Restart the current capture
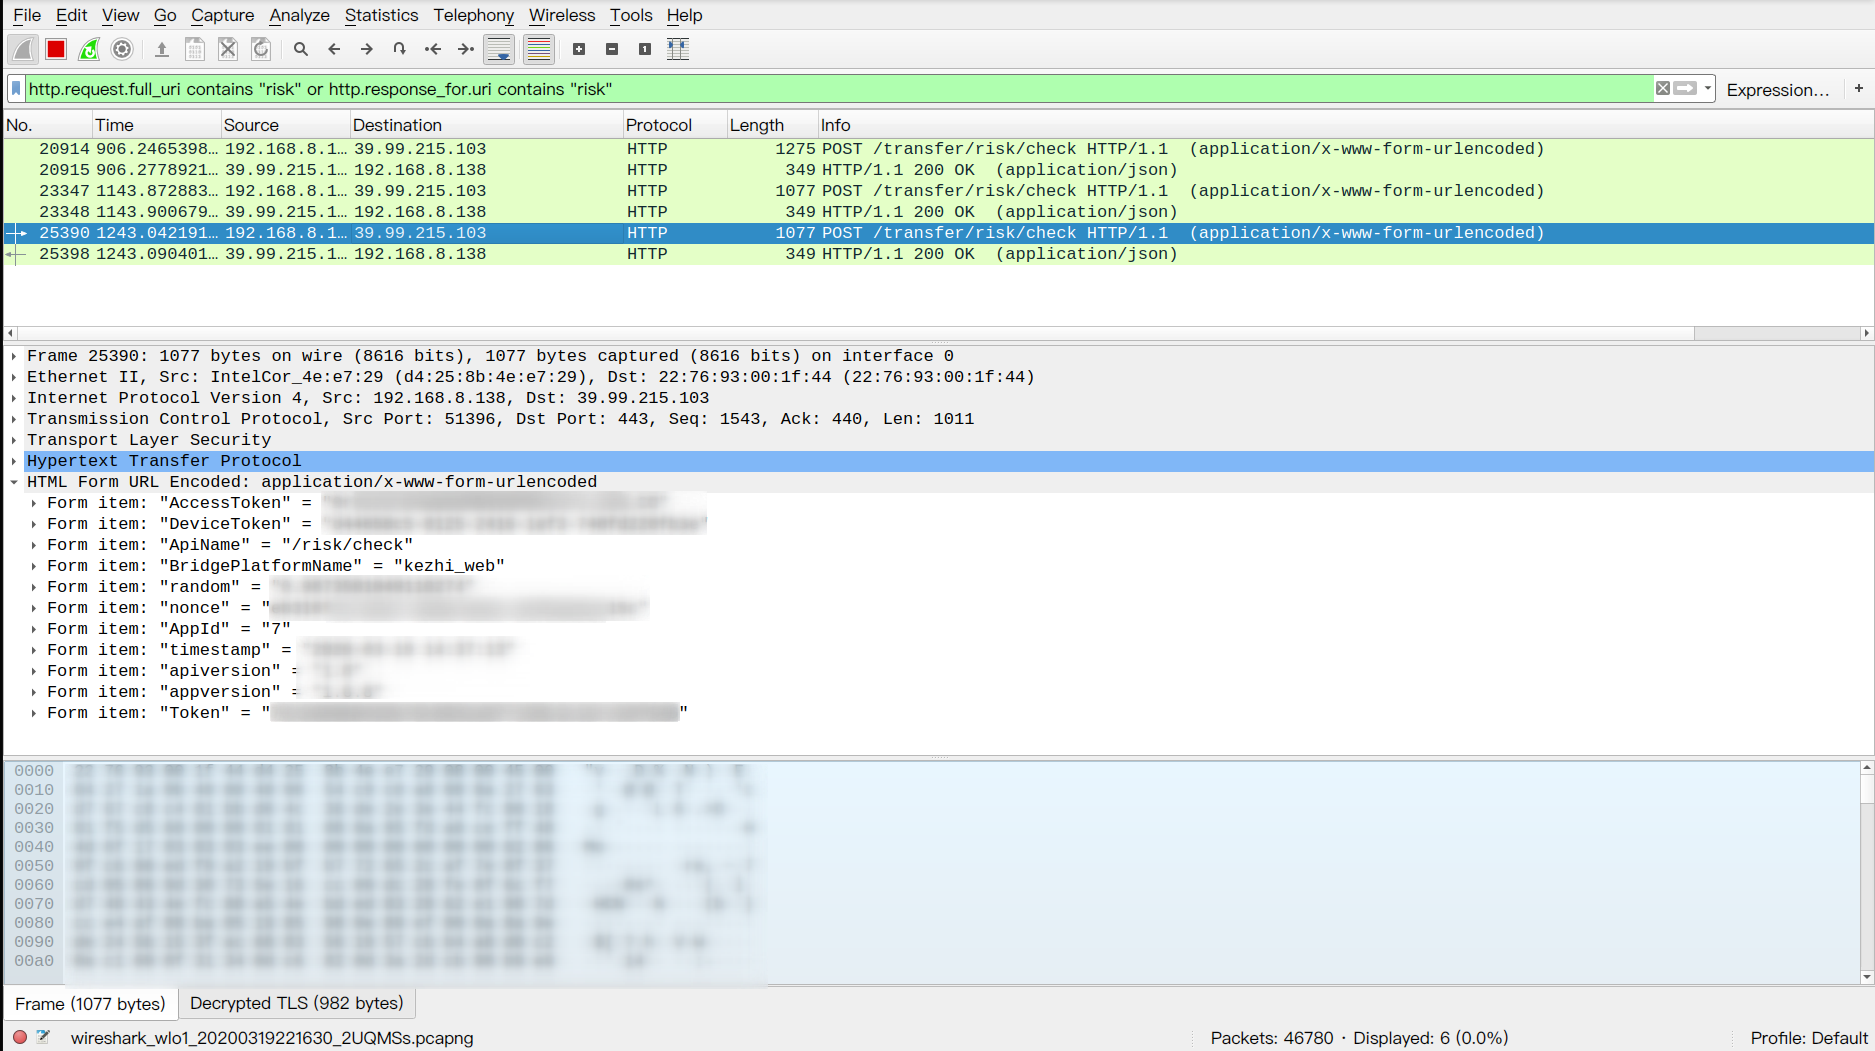Viewport: 1875px width, 1051px height. click(x=89, y=49)
